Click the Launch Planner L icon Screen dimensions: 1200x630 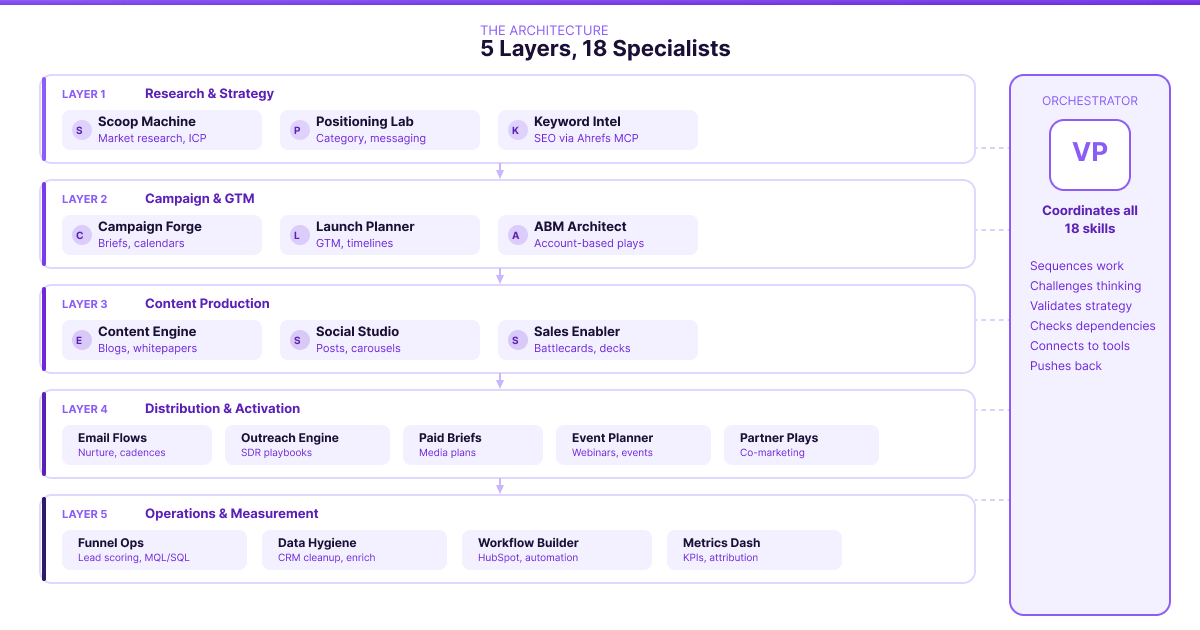coord(297,234)
